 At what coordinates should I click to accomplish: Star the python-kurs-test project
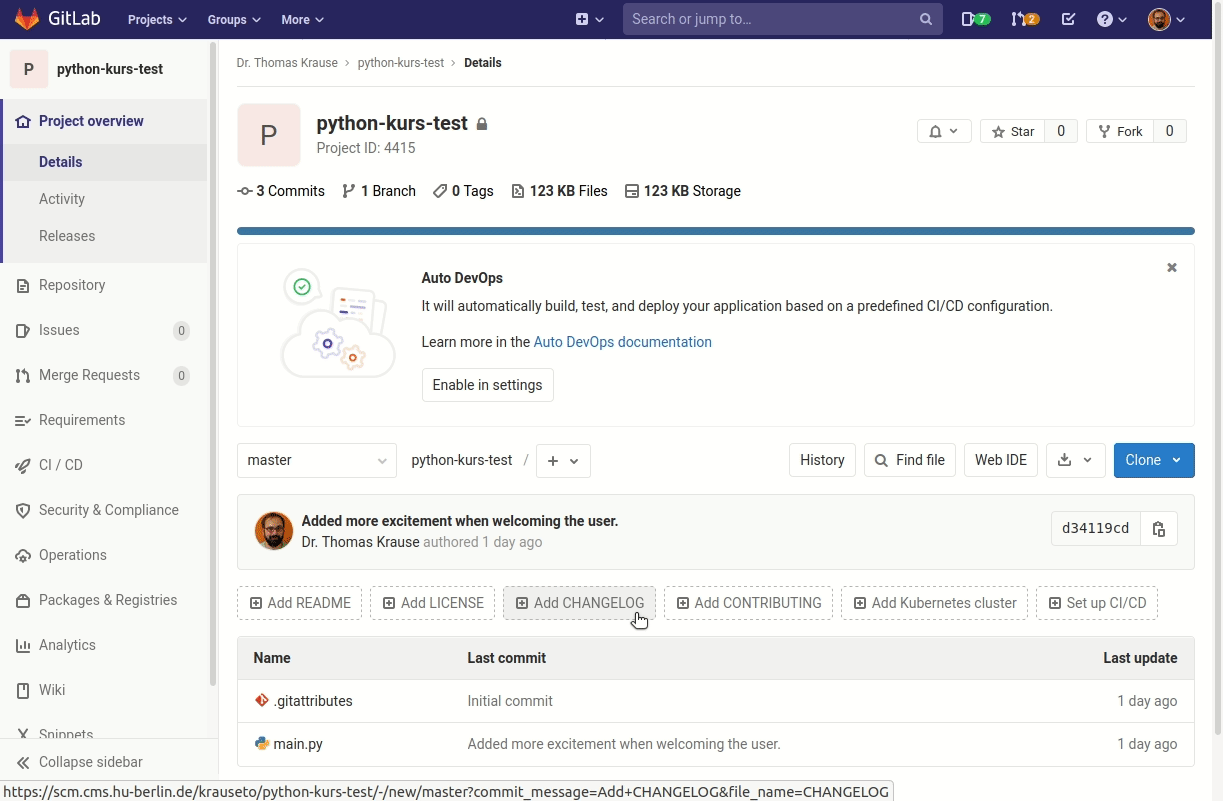tap(1013, 131)
